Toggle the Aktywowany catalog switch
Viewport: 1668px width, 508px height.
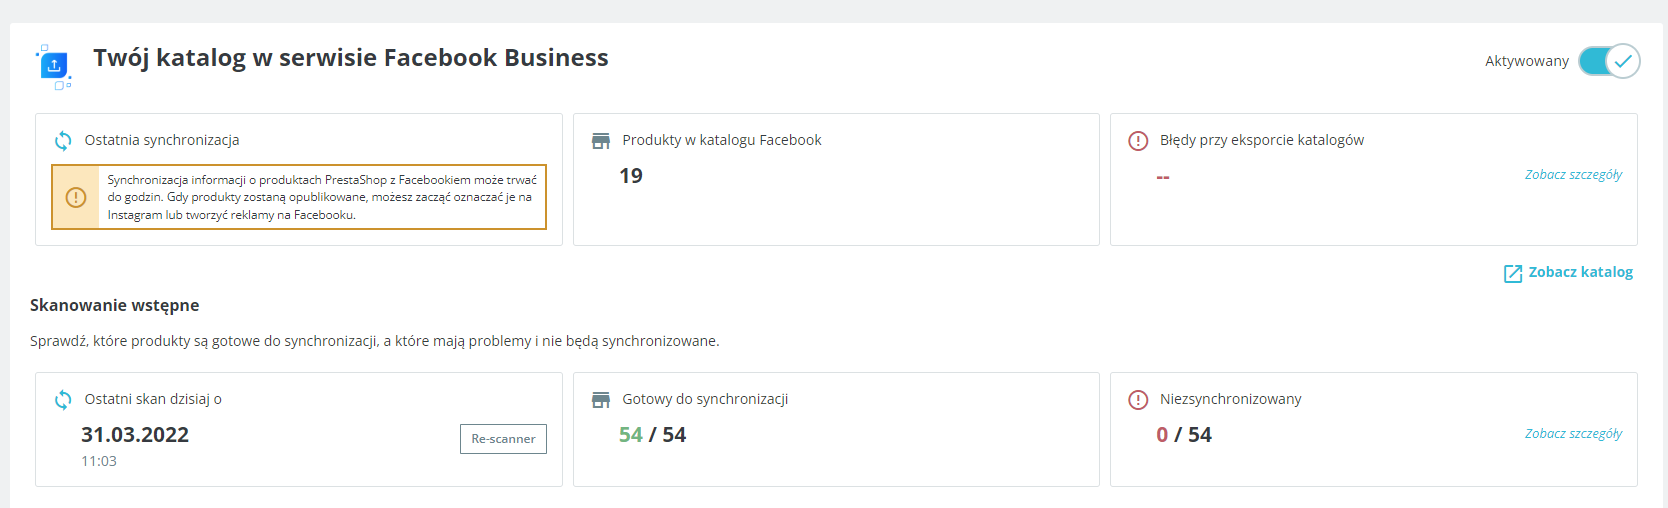[x=1609, y=61]
